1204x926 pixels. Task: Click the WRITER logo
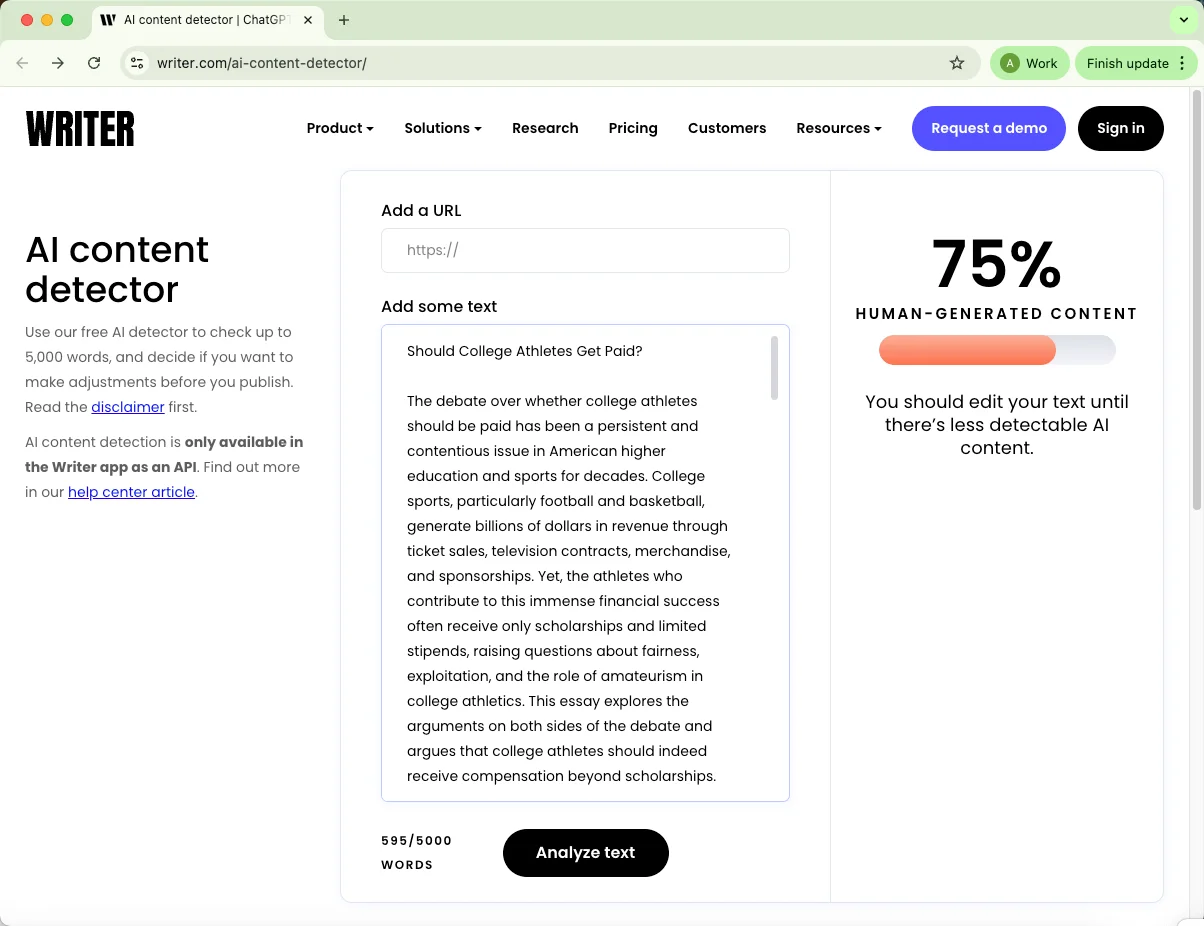coord(80,129)
